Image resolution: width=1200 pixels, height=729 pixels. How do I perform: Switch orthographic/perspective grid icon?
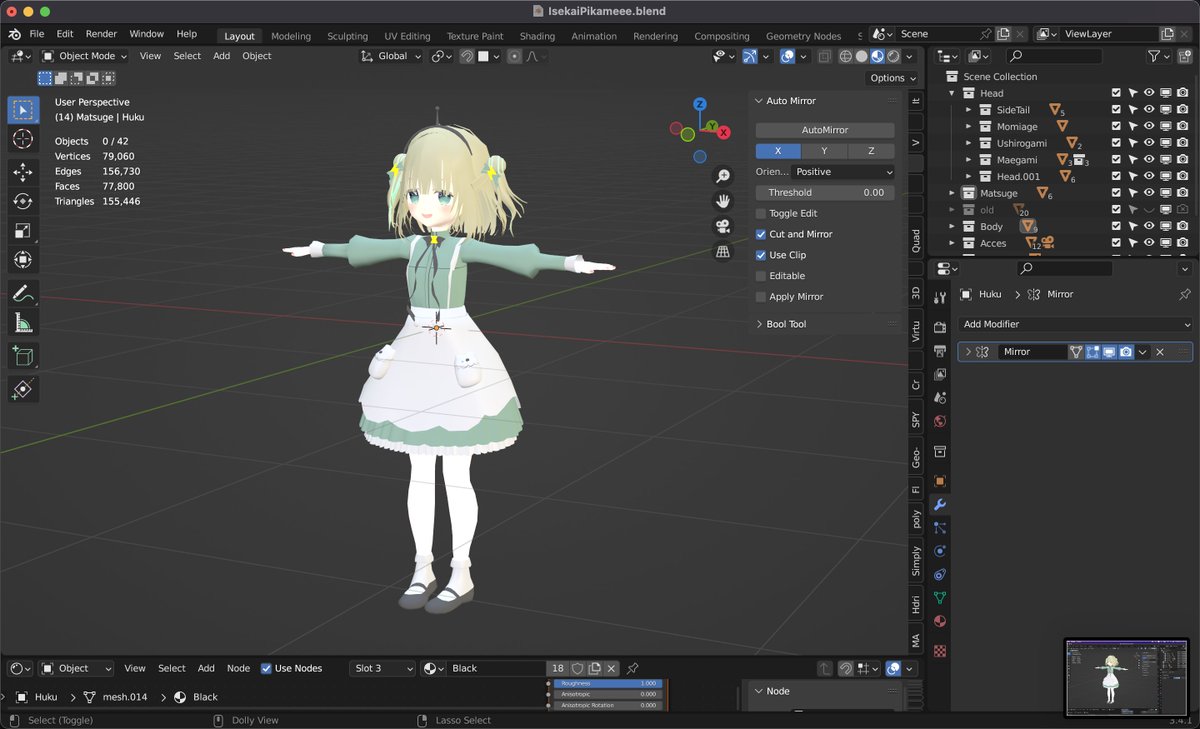[722, 252]
